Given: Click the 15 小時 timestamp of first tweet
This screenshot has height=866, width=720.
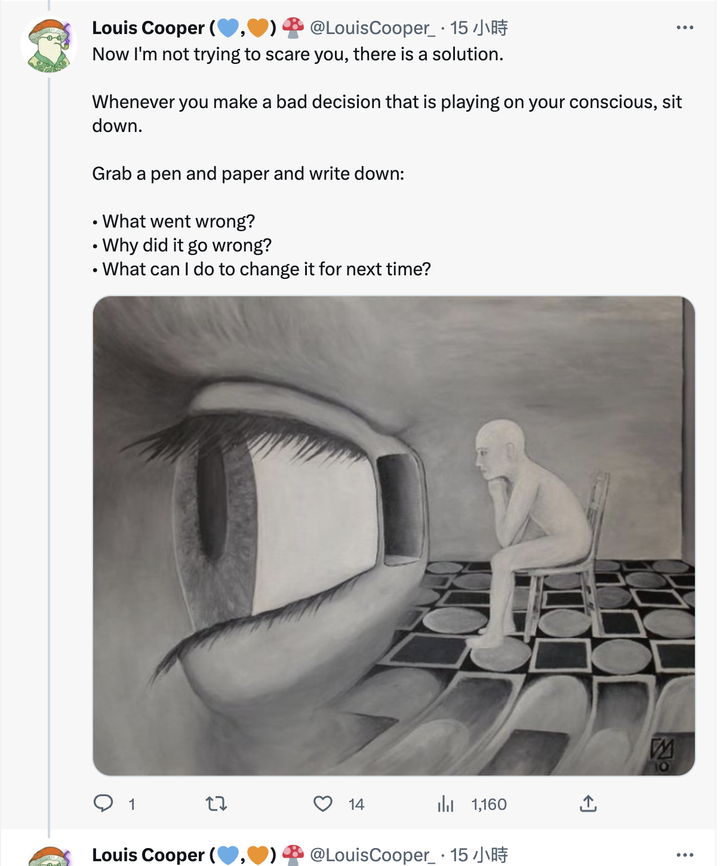Looking at the screenshot, I should coord(479,28).
